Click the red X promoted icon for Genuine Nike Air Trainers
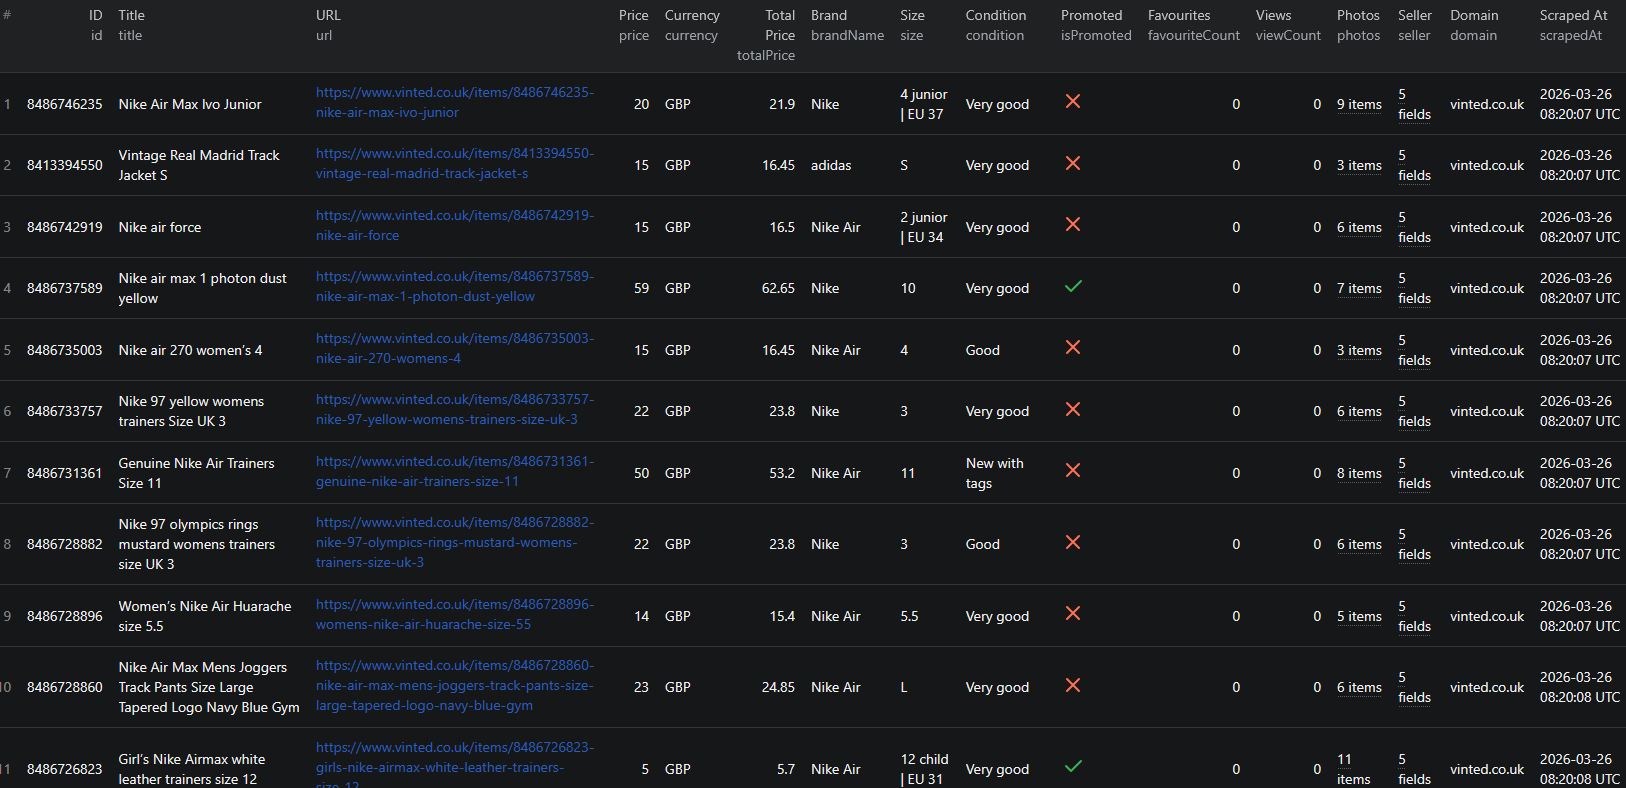The width and height of the screenshot is (1626, 788). click(1072, 471)
